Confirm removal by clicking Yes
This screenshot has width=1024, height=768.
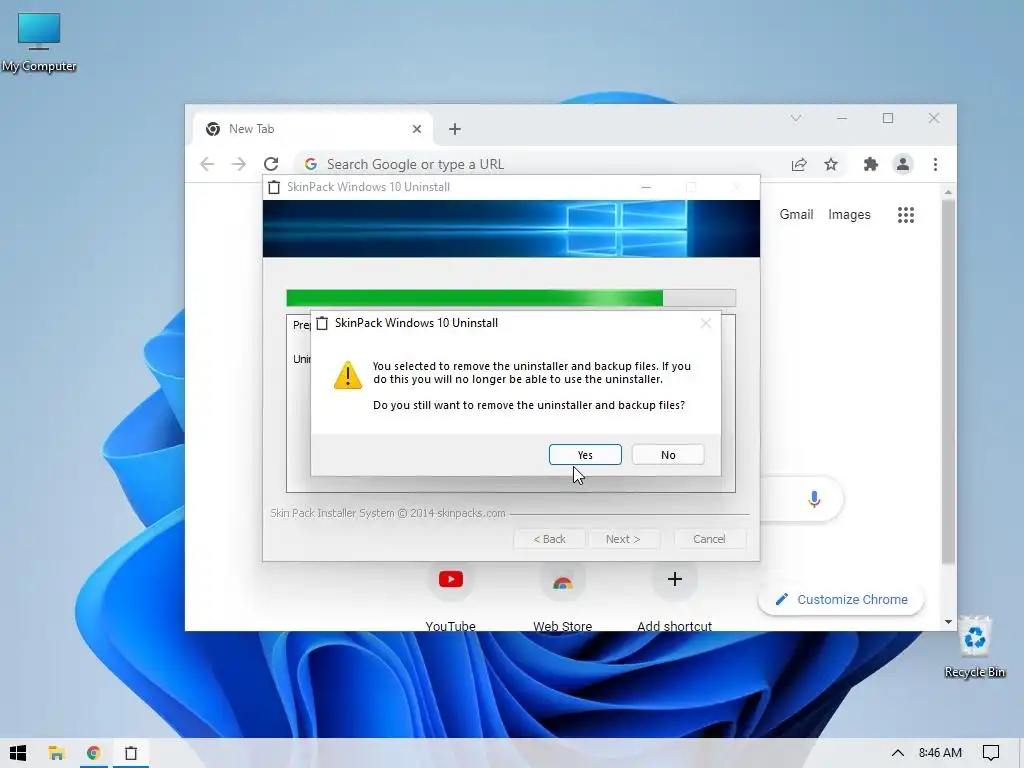coord(585,455)
